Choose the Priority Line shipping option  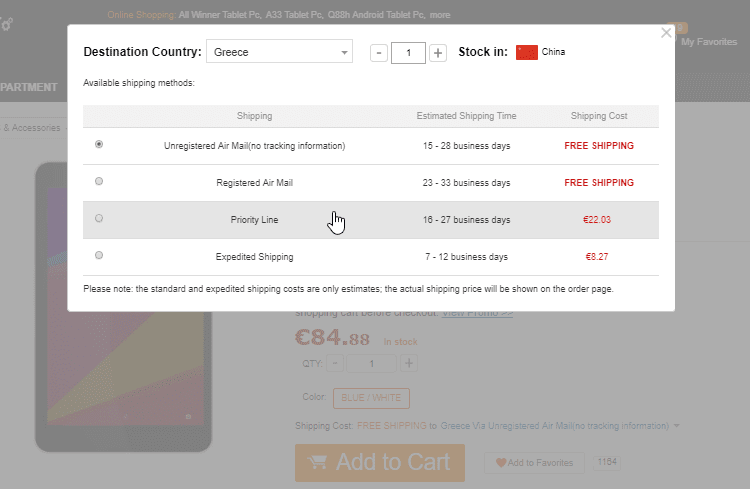click(99, 218)
